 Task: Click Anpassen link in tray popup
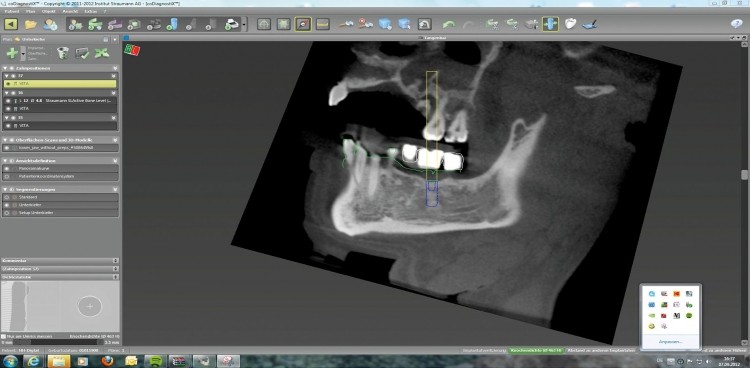669,342
